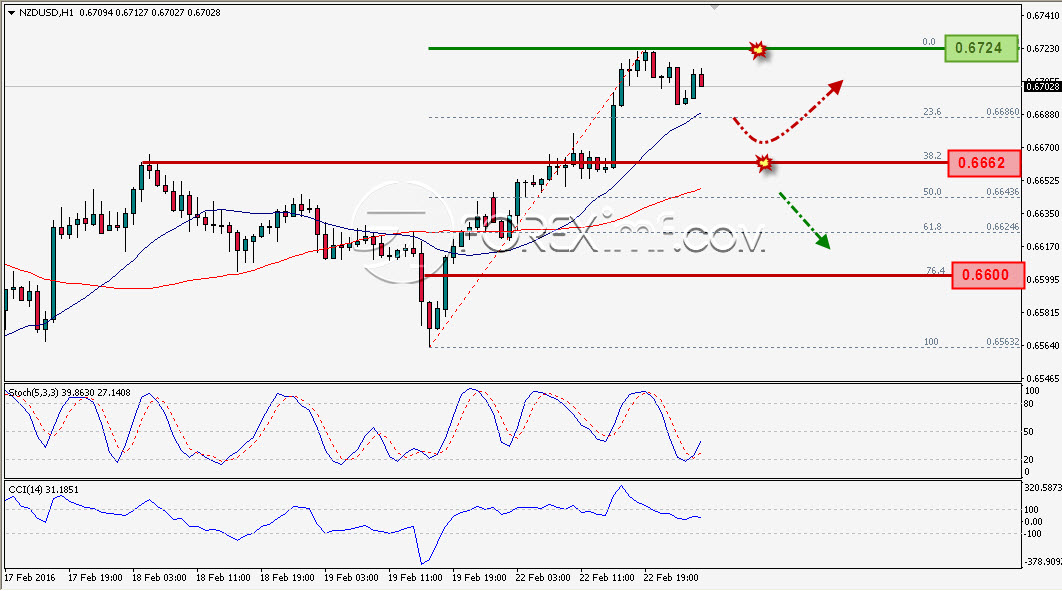The height and width of the screenshot is (591, 1062).
Task: Click price axis value 0.65815
Action: pyautogui.click(x=1043, y=312)
